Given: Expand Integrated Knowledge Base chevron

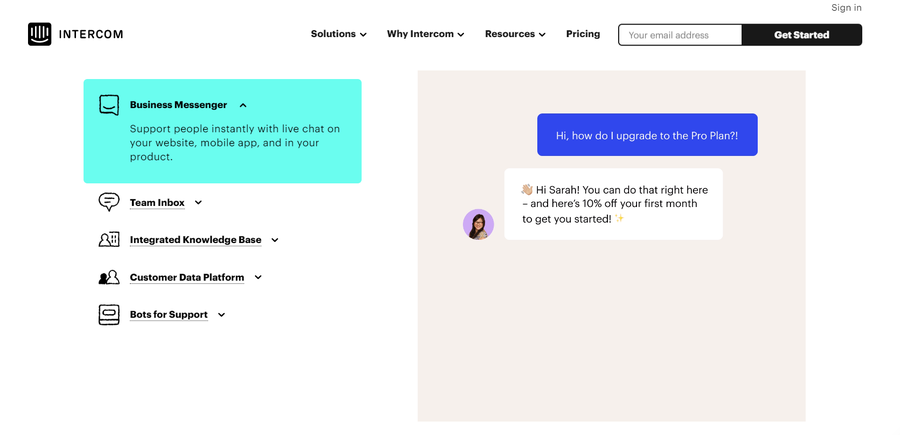Looking at the screenshot, I should (275, 240).
